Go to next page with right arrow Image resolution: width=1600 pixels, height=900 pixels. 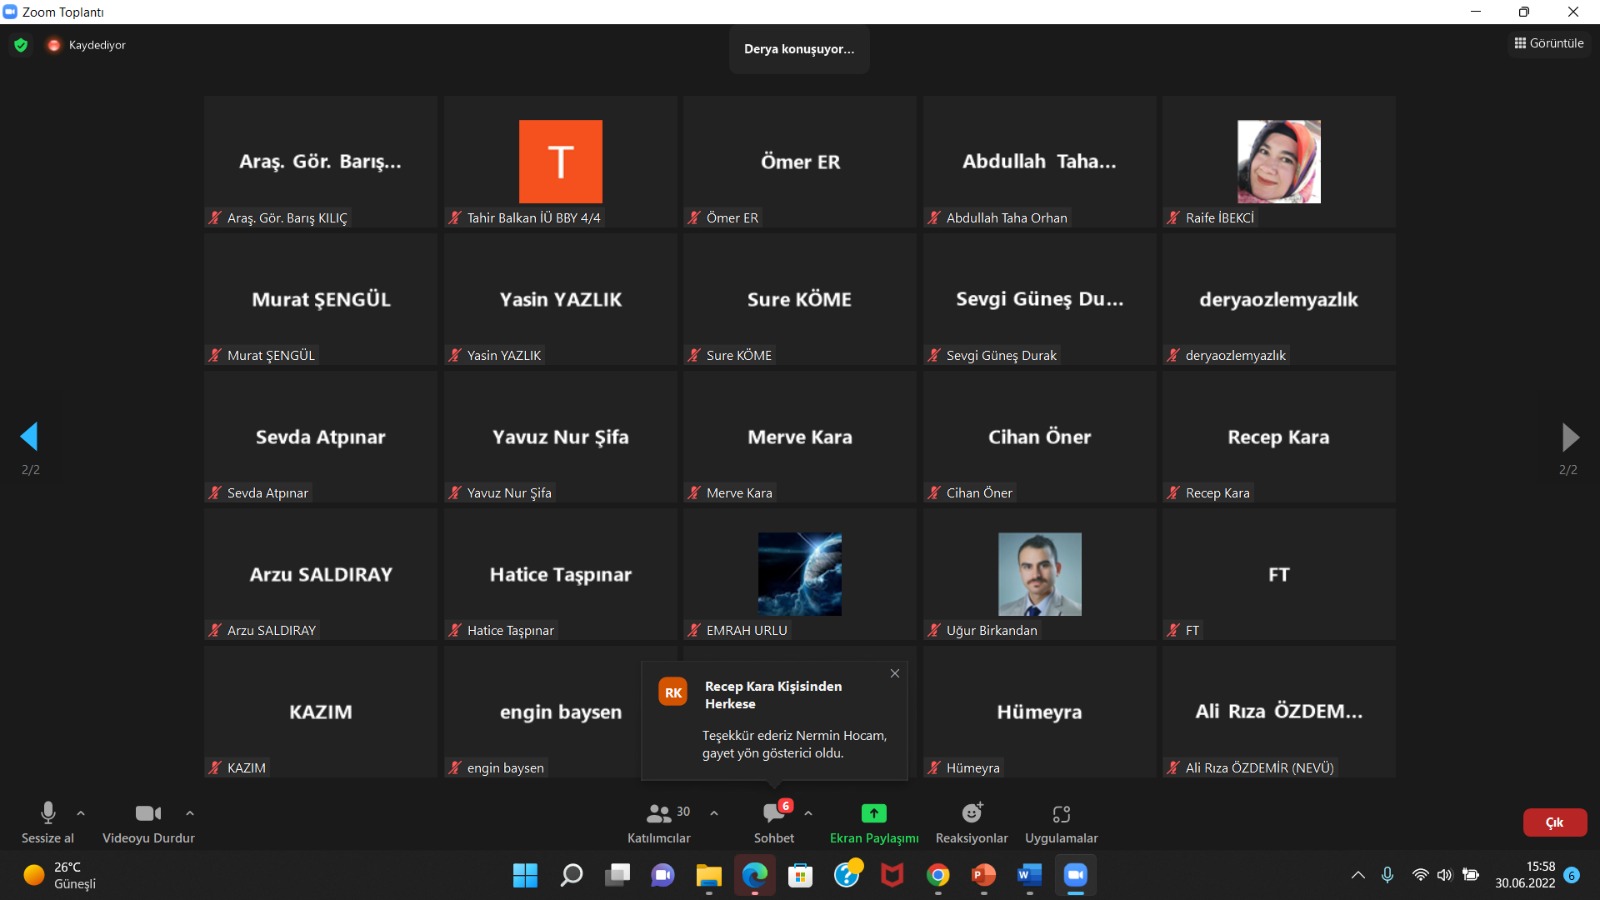click(x=1570, y=437)
